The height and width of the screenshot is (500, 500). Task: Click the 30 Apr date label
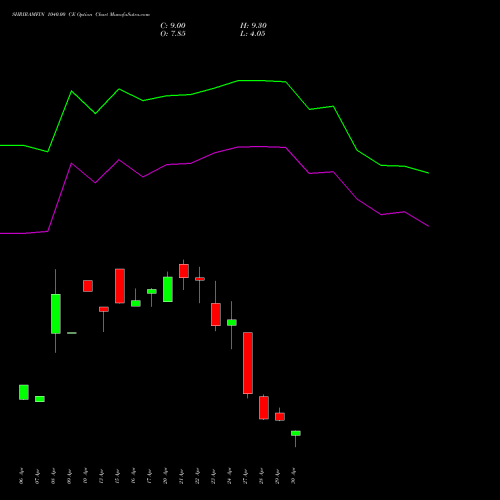[x=293, y=476]
